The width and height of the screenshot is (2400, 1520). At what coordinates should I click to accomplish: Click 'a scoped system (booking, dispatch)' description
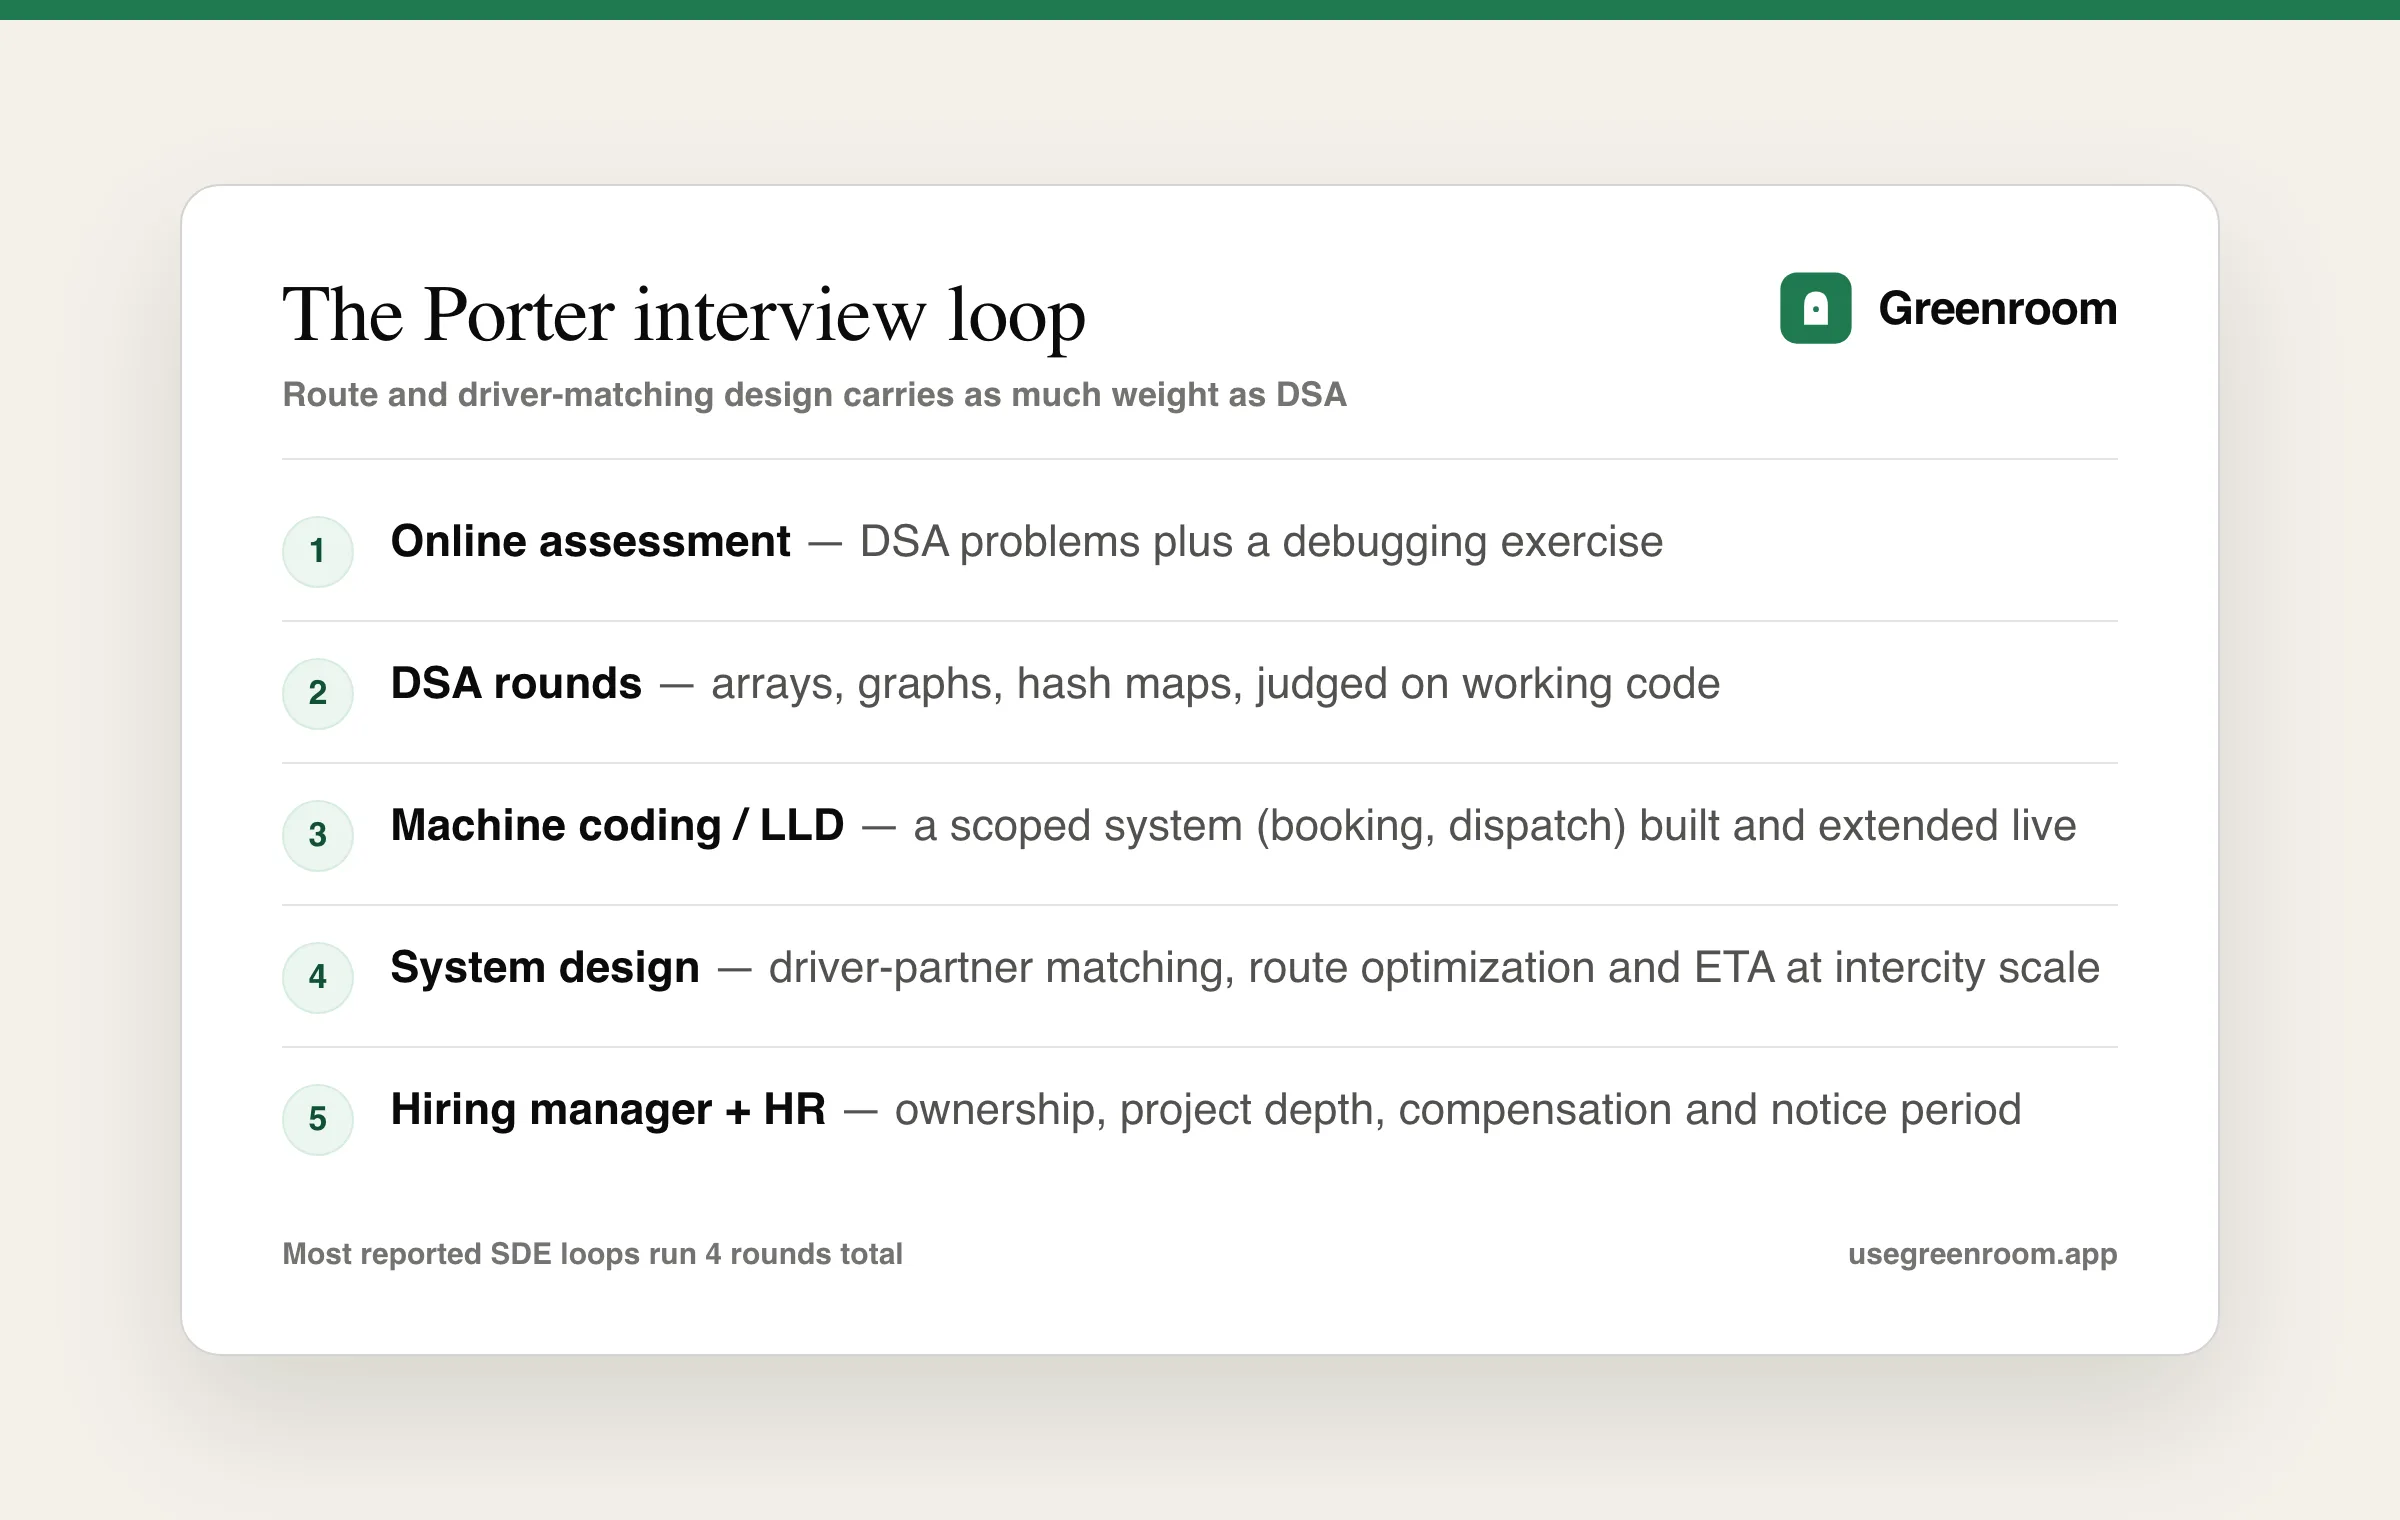(x=1495, y=826)
